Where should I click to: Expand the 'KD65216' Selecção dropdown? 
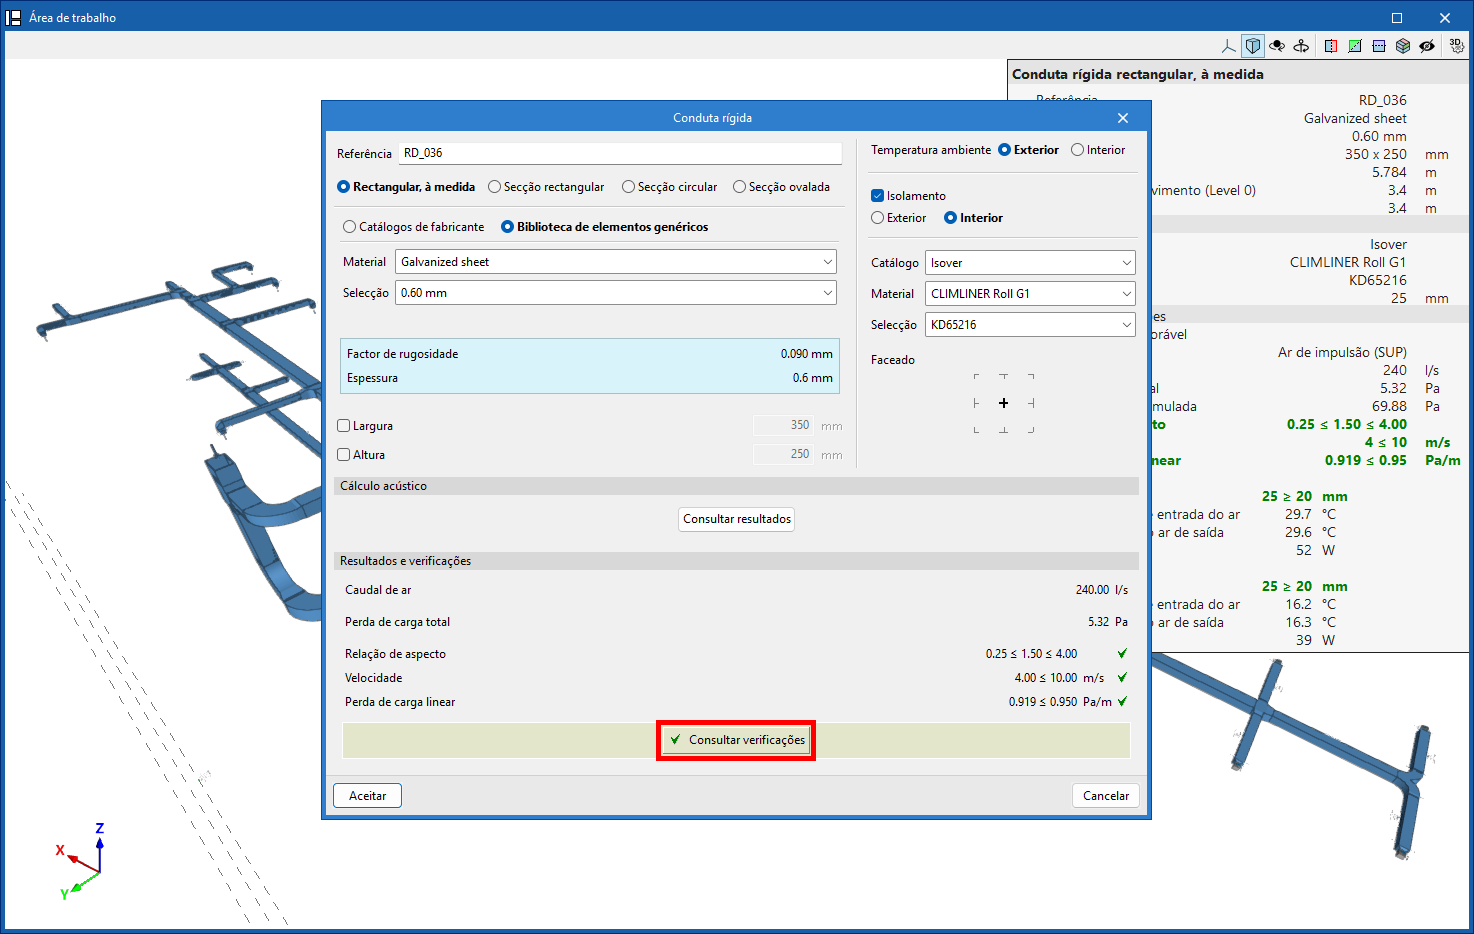point(1030,325)
